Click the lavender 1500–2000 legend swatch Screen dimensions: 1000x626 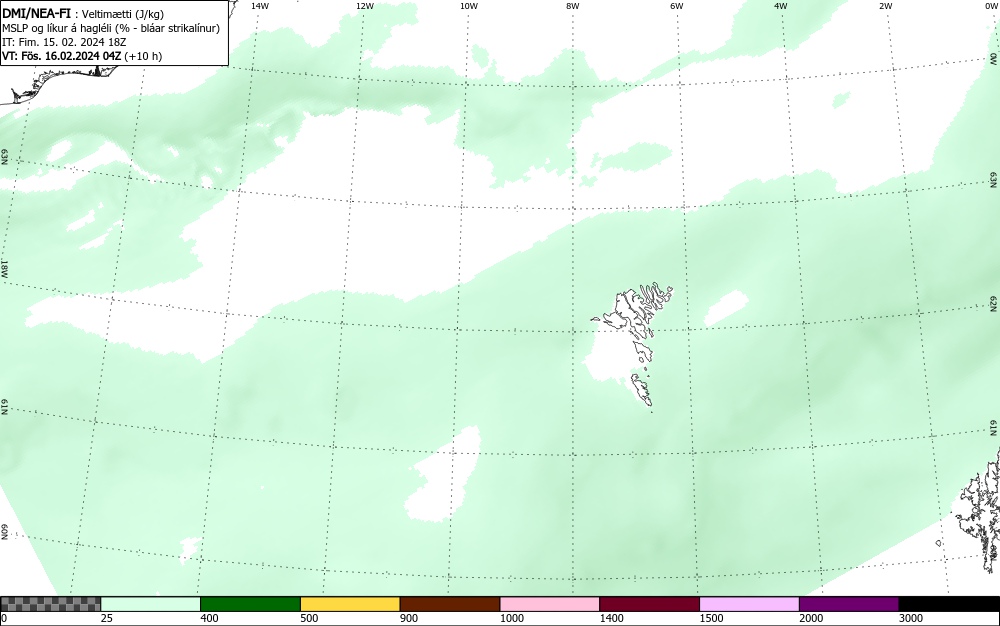click(749, 604)
